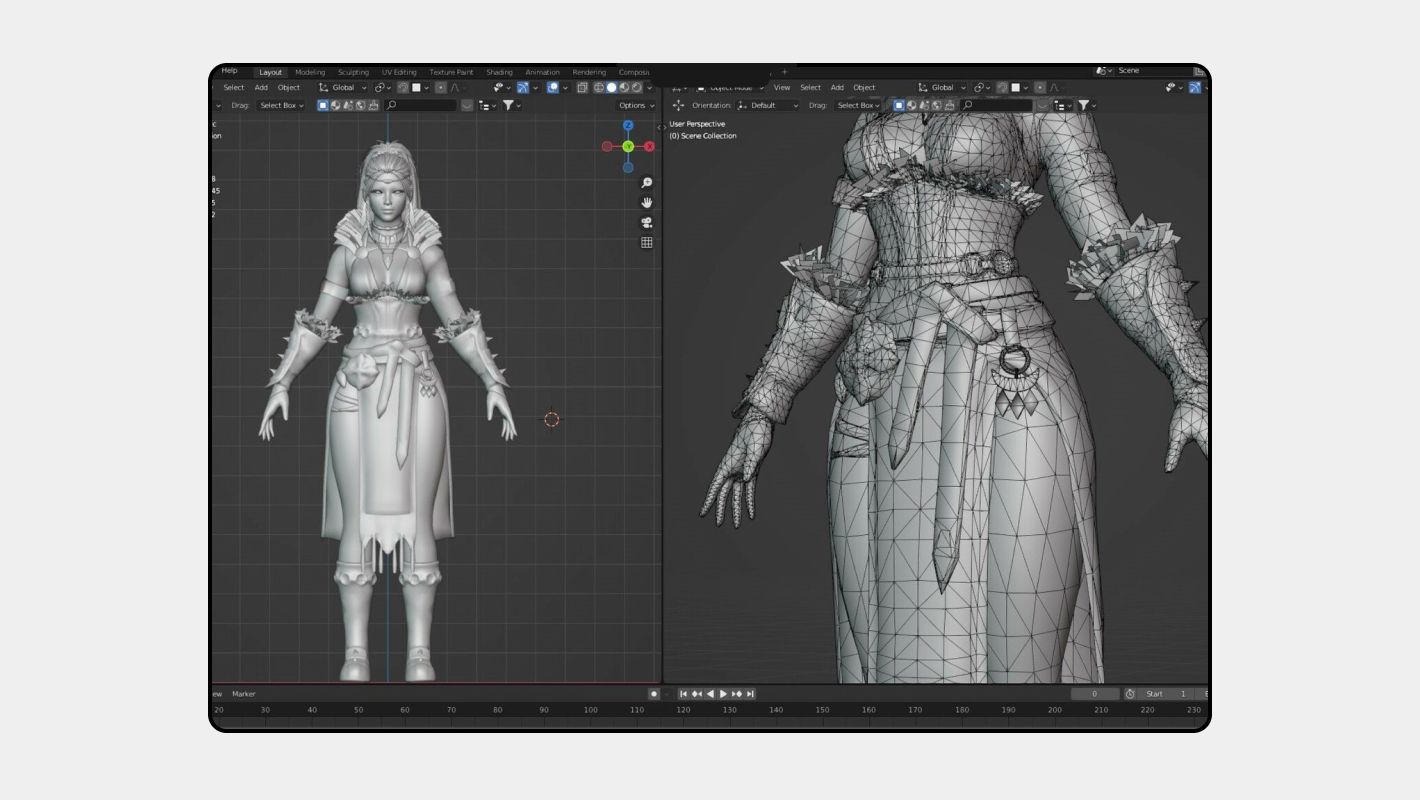
Task: Jump to timeline end with last playback button
Action: tap(751, 694)
